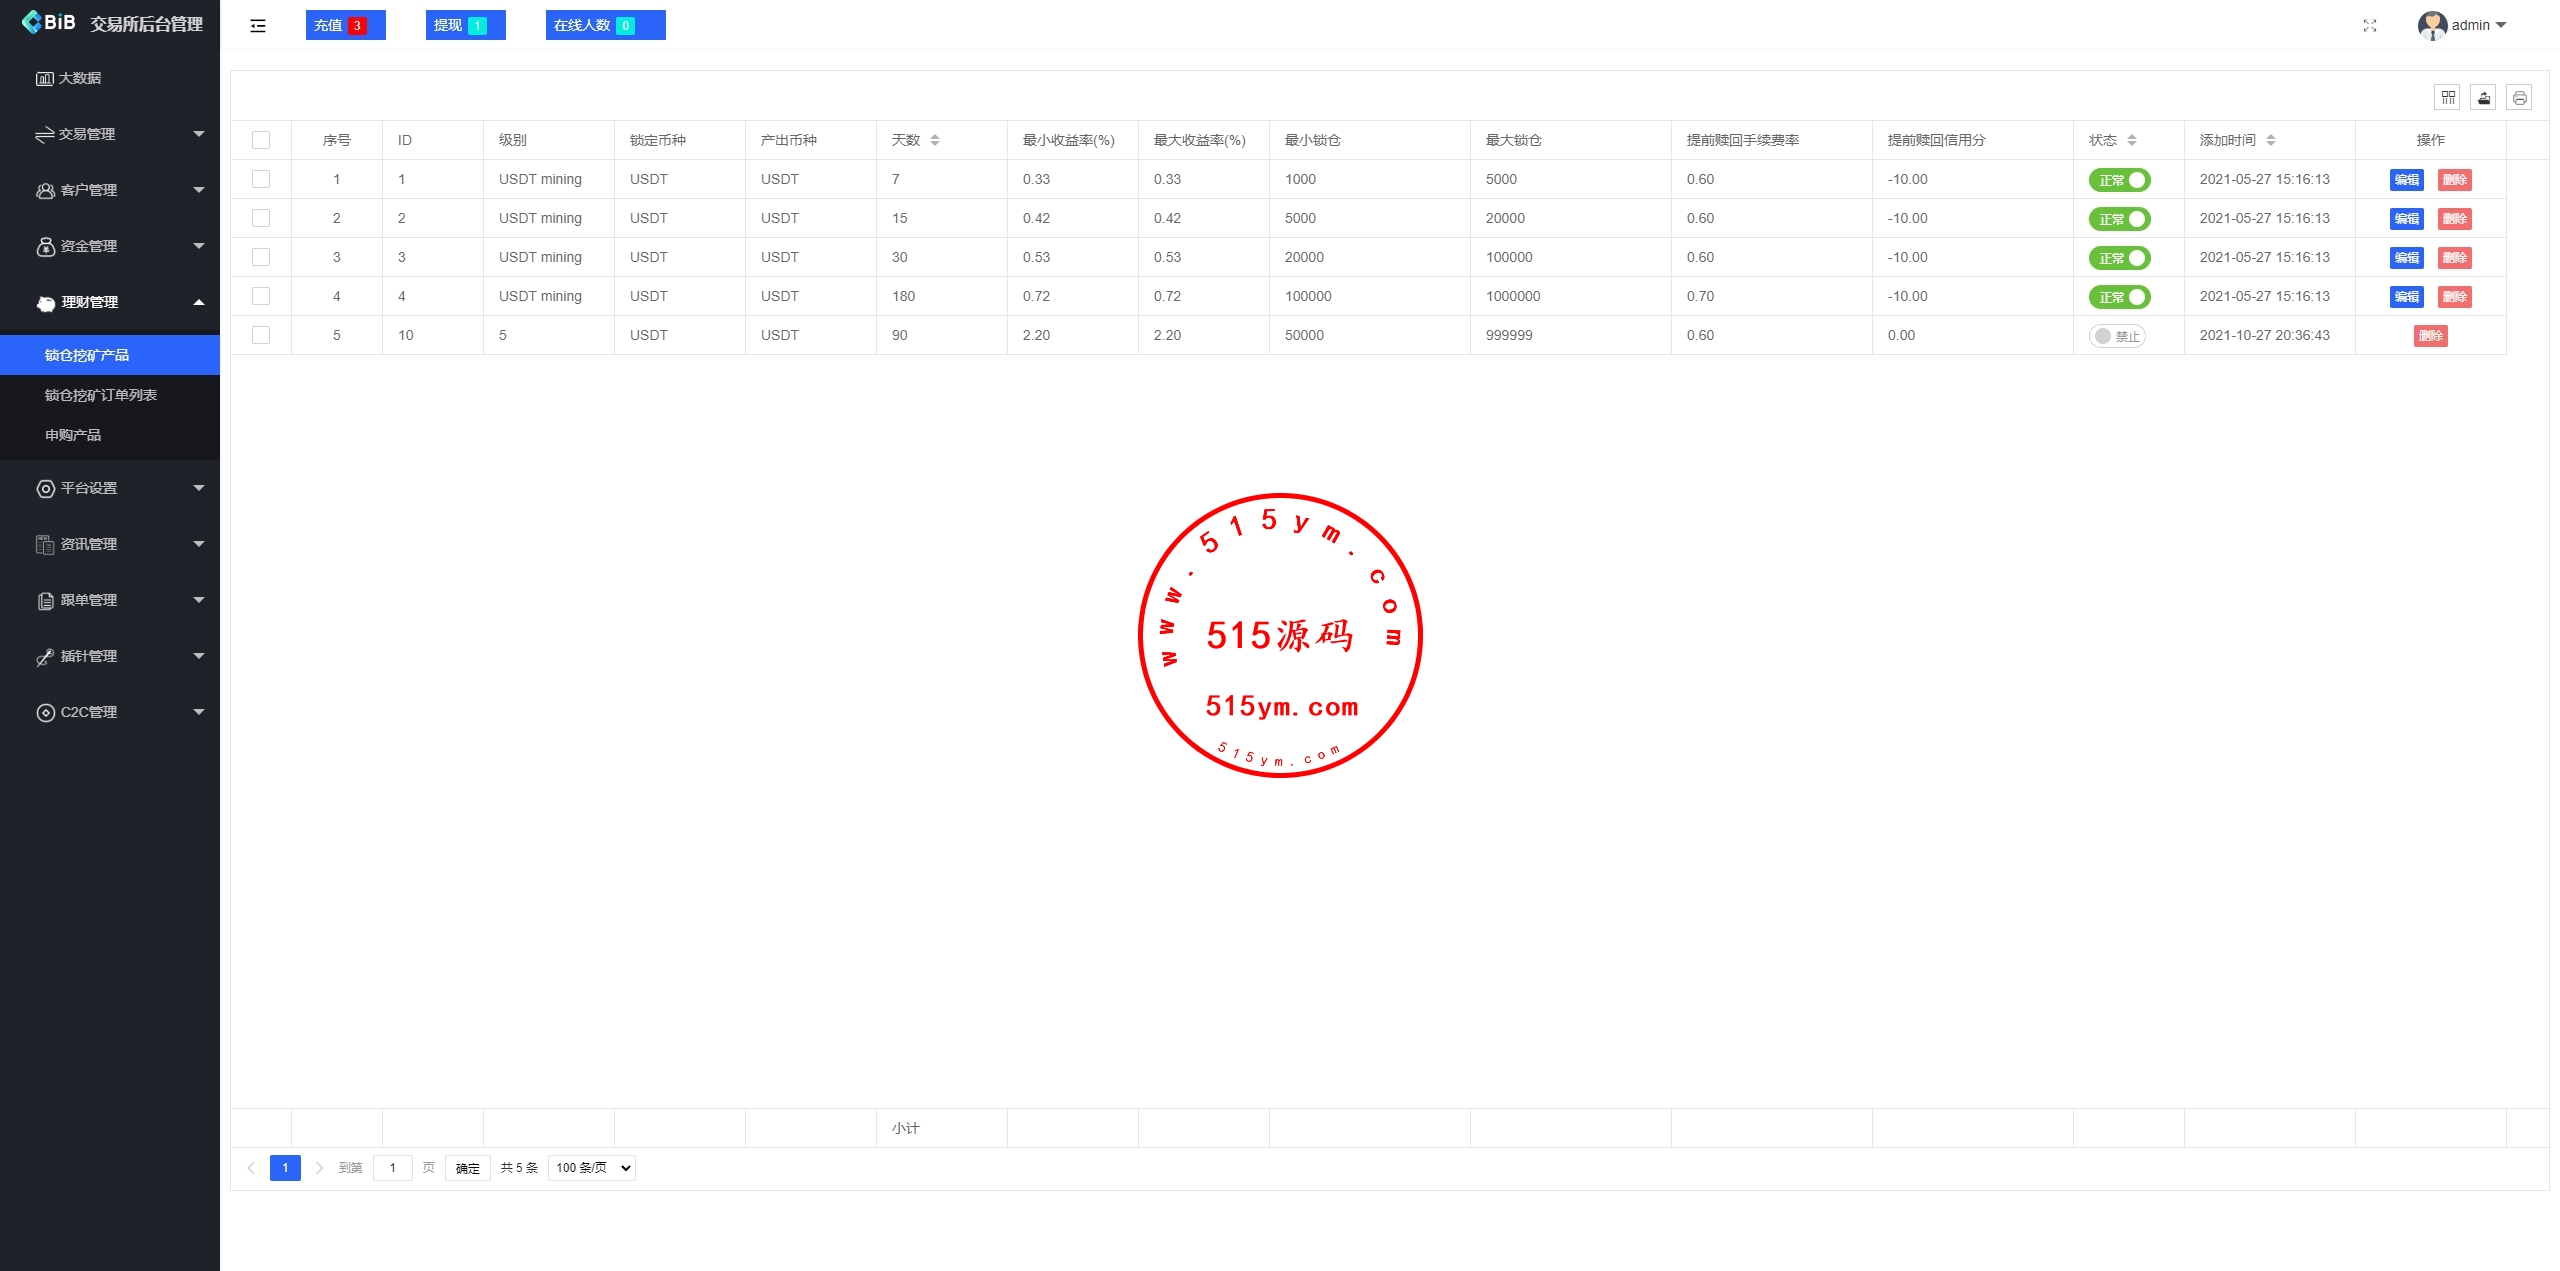2560x1271 pixels.
Task: Click the 充值 notification badge button
Action: 345,25
